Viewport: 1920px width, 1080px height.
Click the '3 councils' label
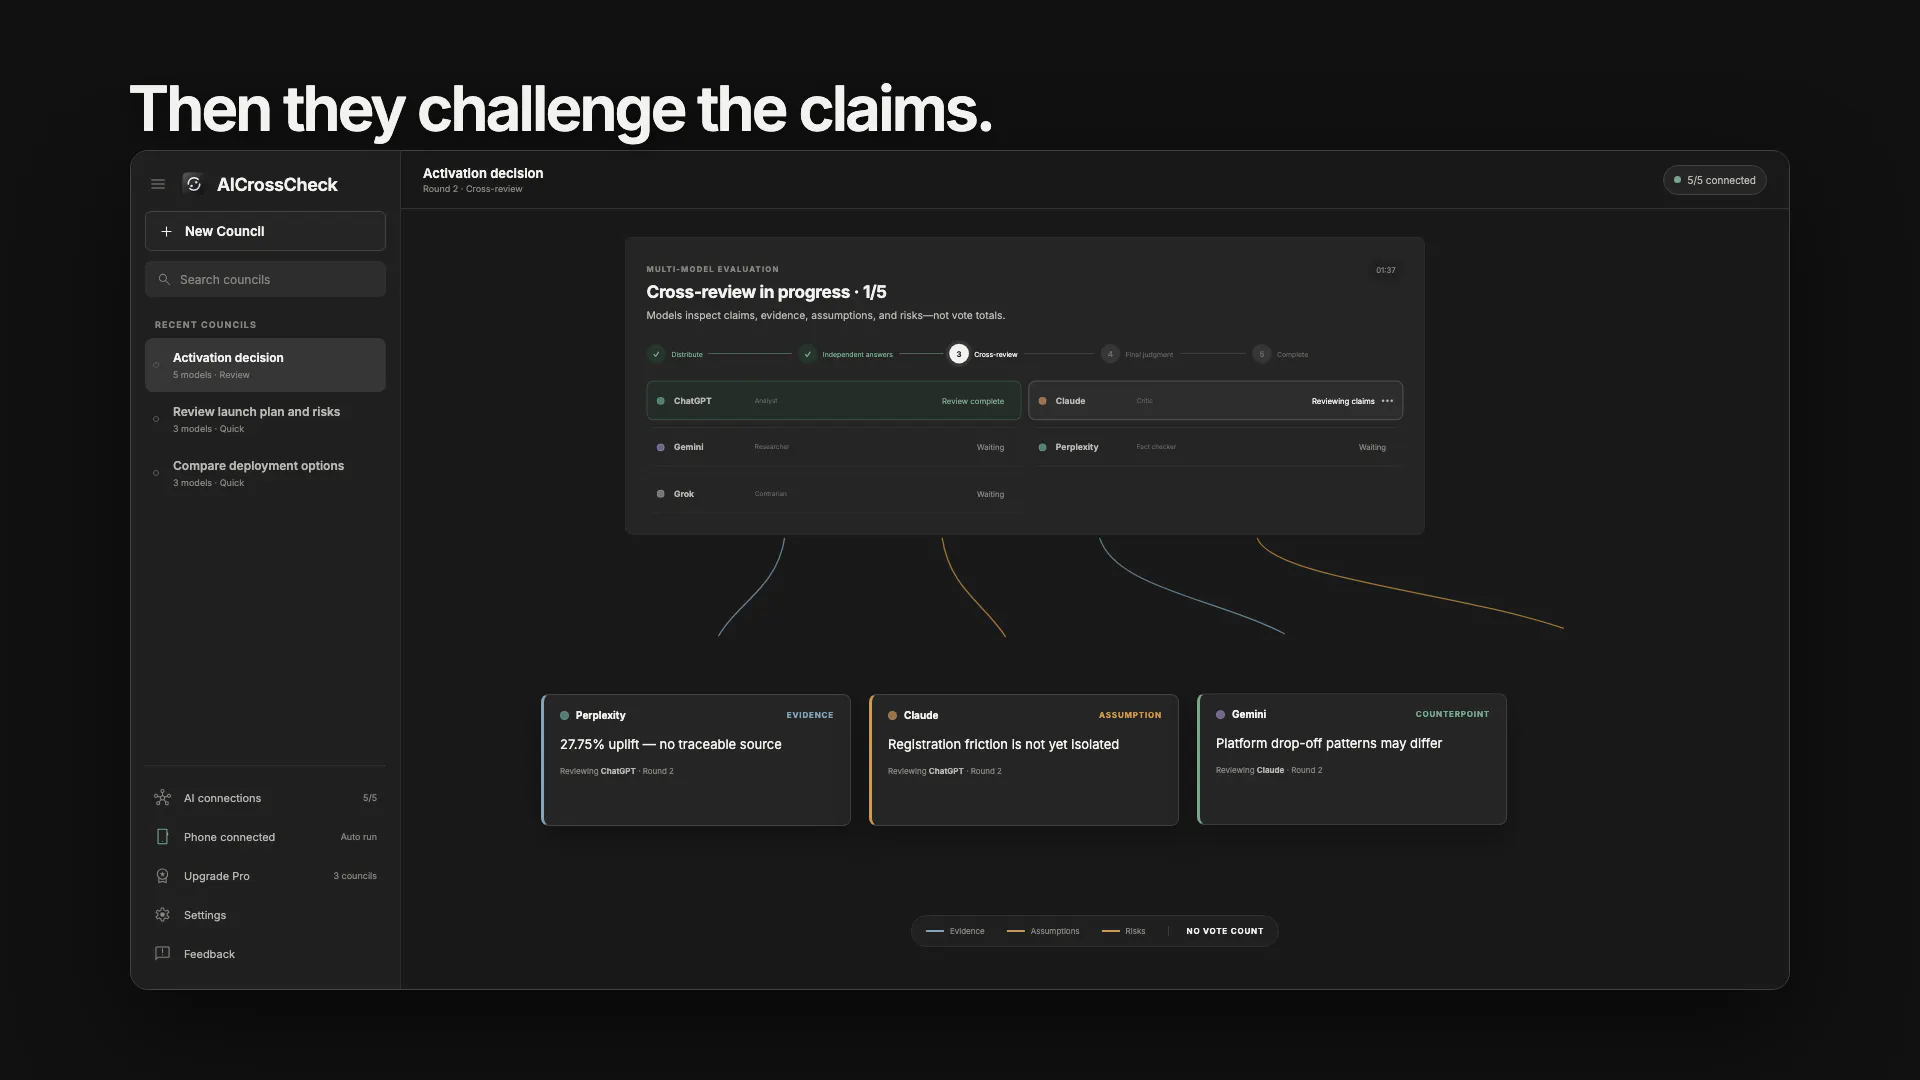point(355,876)
